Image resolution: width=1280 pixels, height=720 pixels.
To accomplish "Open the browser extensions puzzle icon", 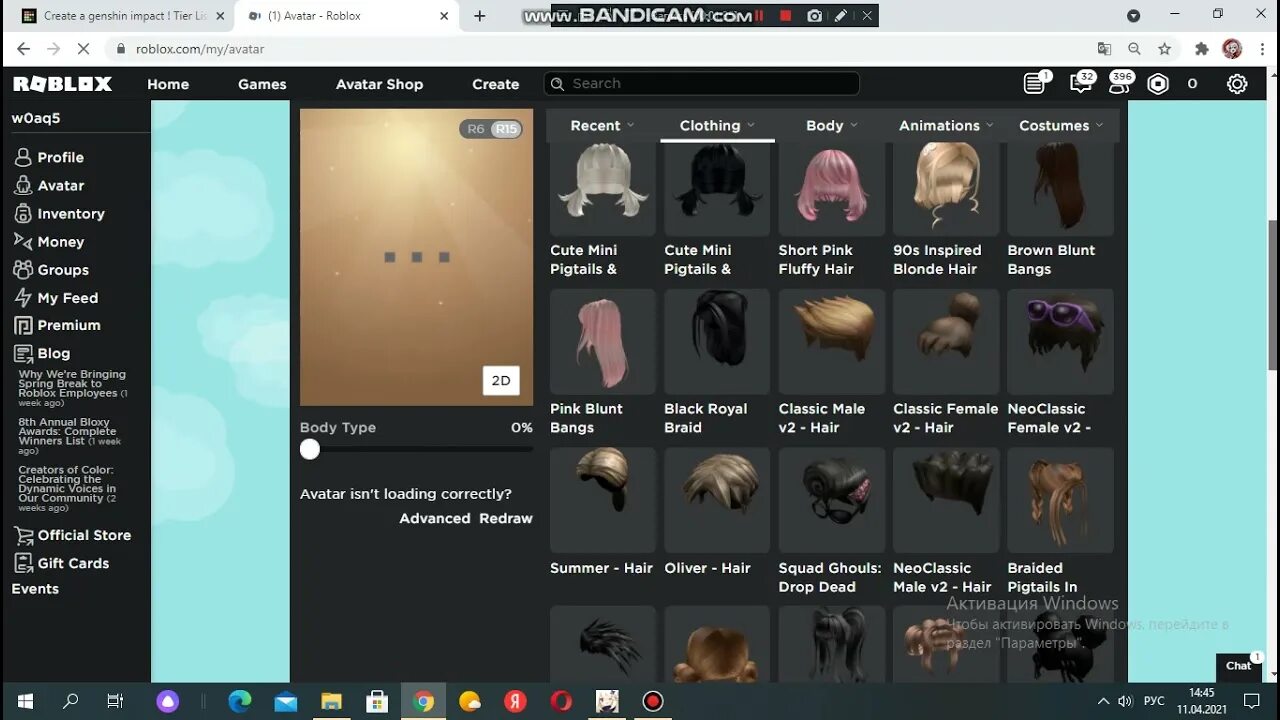I will (1202, 49).
